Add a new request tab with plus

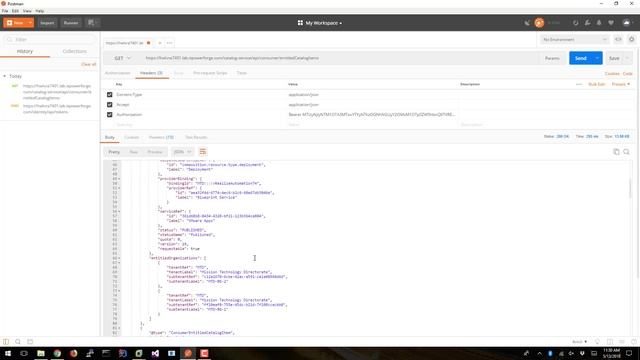(160, 43)
